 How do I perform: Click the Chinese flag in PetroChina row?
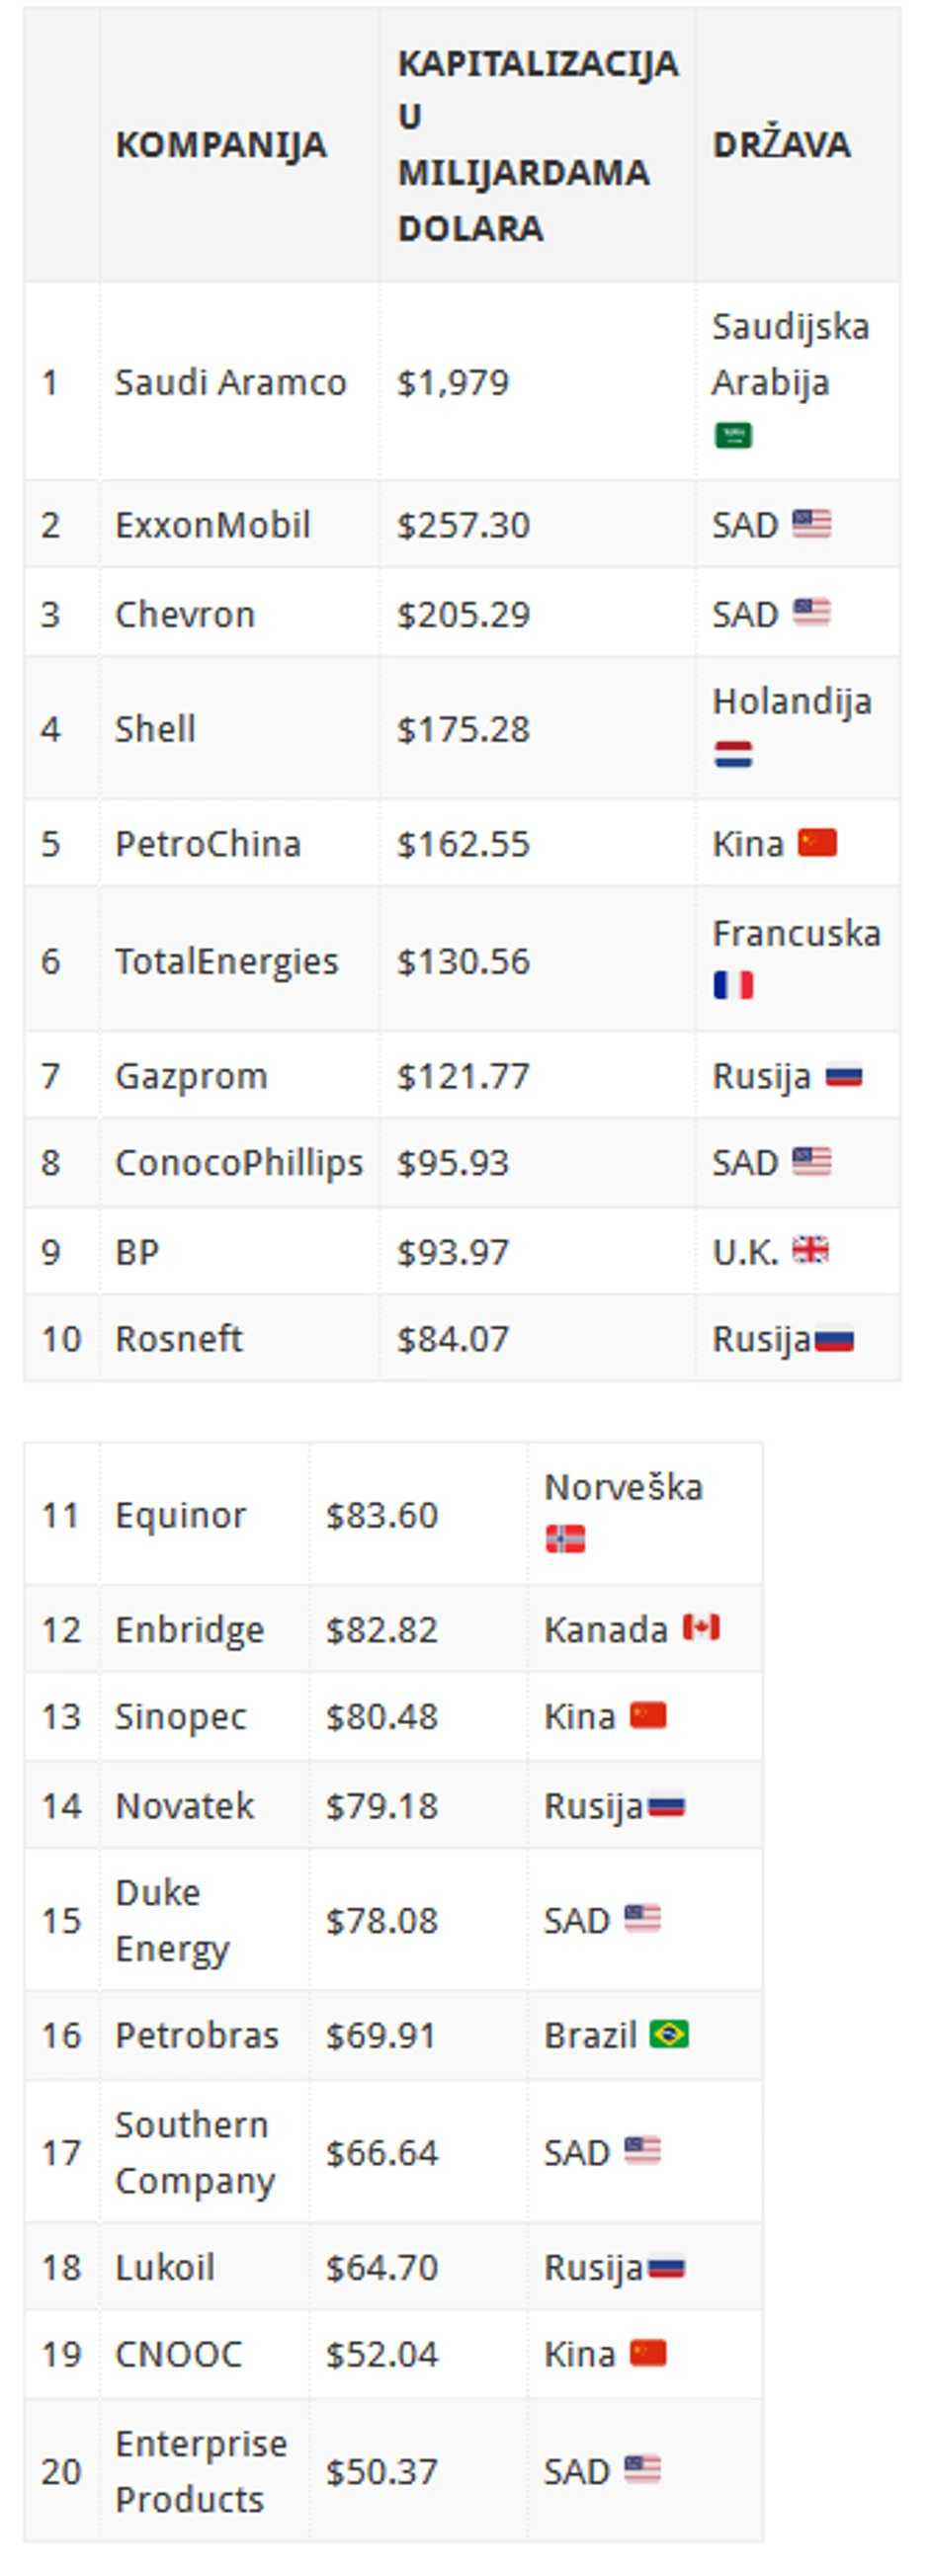817,843
